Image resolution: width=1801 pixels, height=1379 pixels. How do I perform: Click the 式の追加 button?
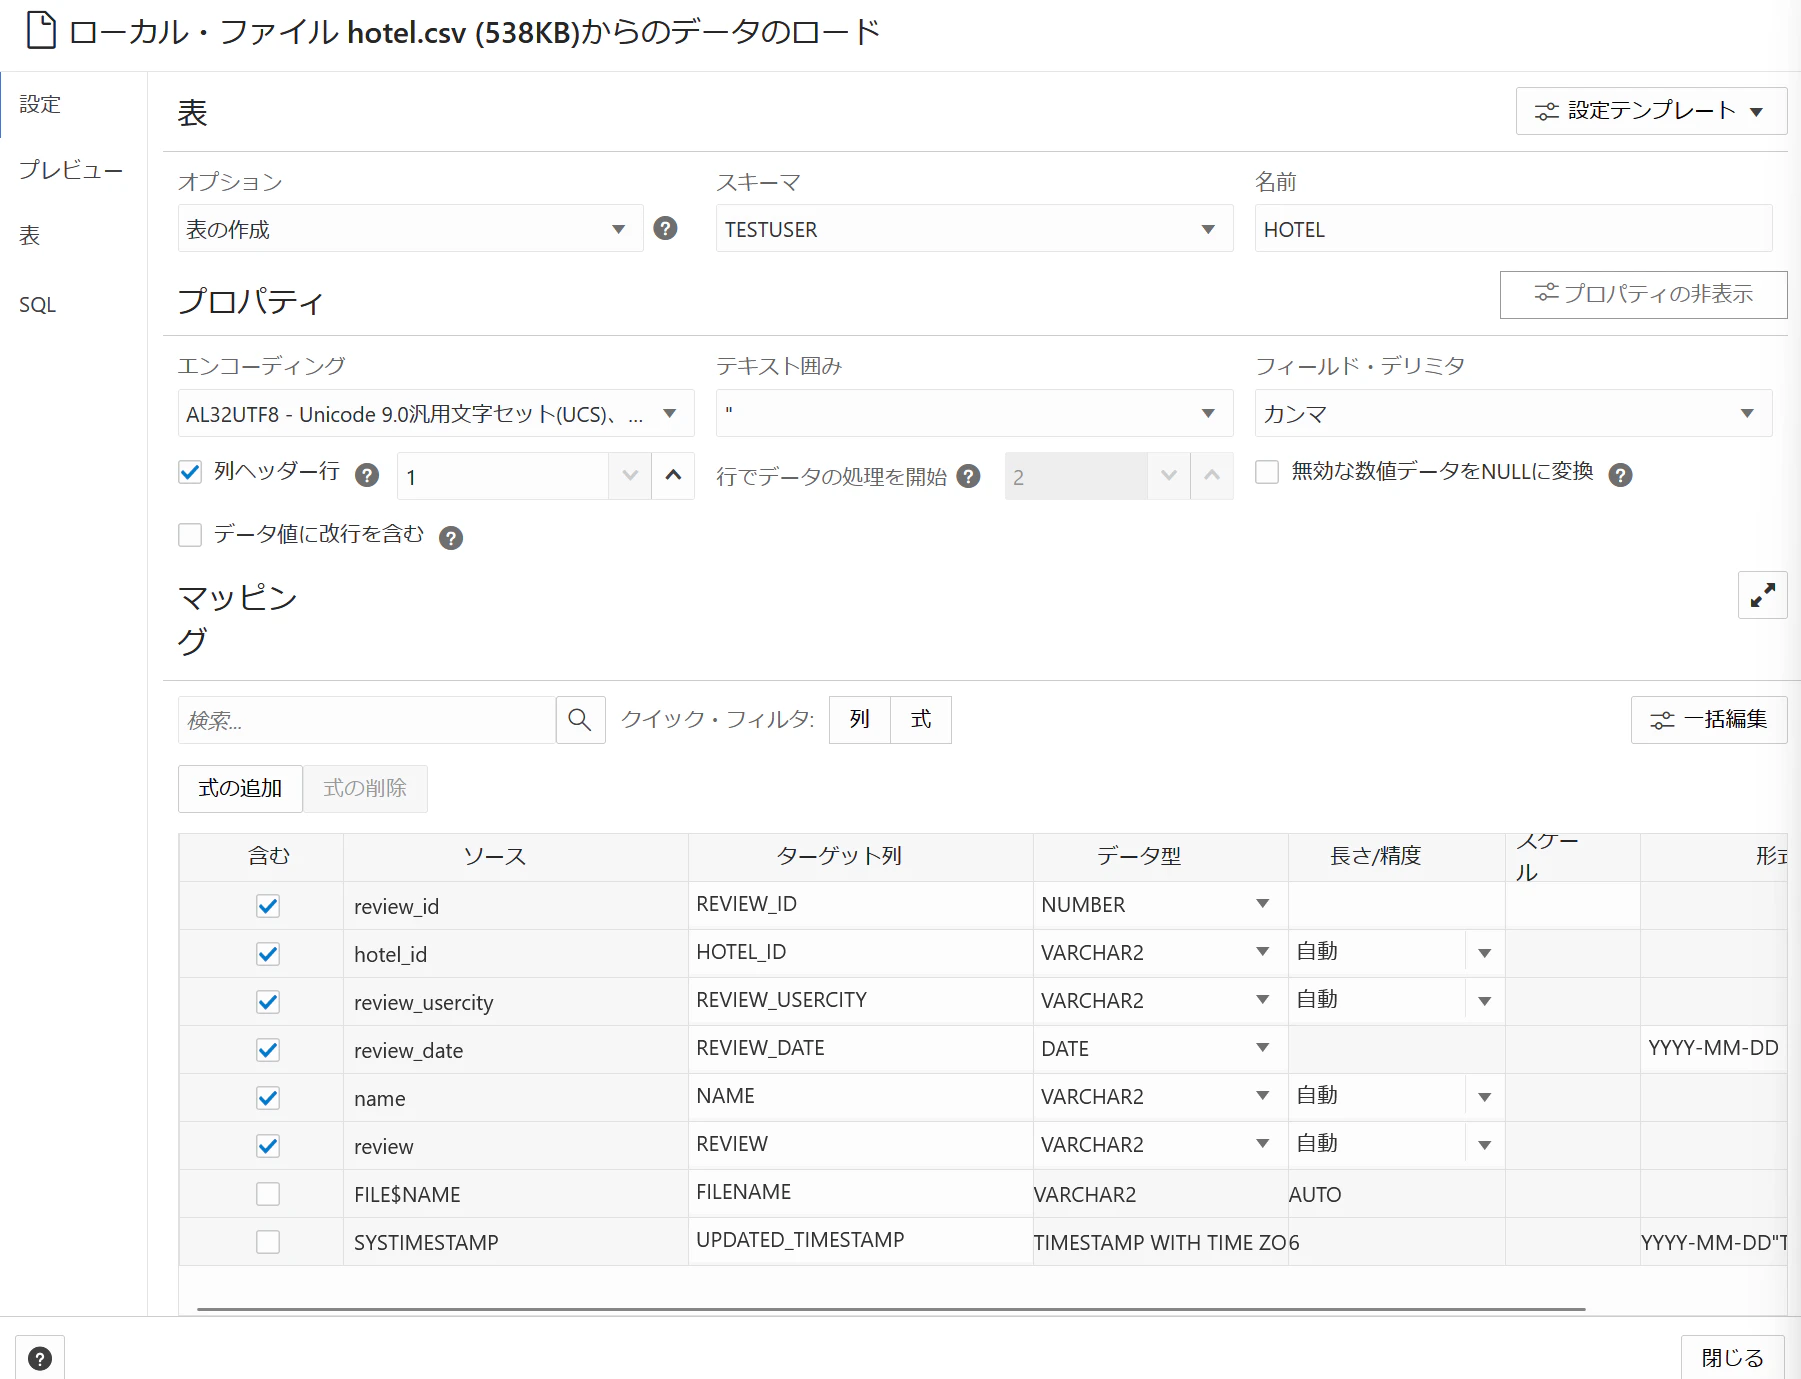coord(240,788)
